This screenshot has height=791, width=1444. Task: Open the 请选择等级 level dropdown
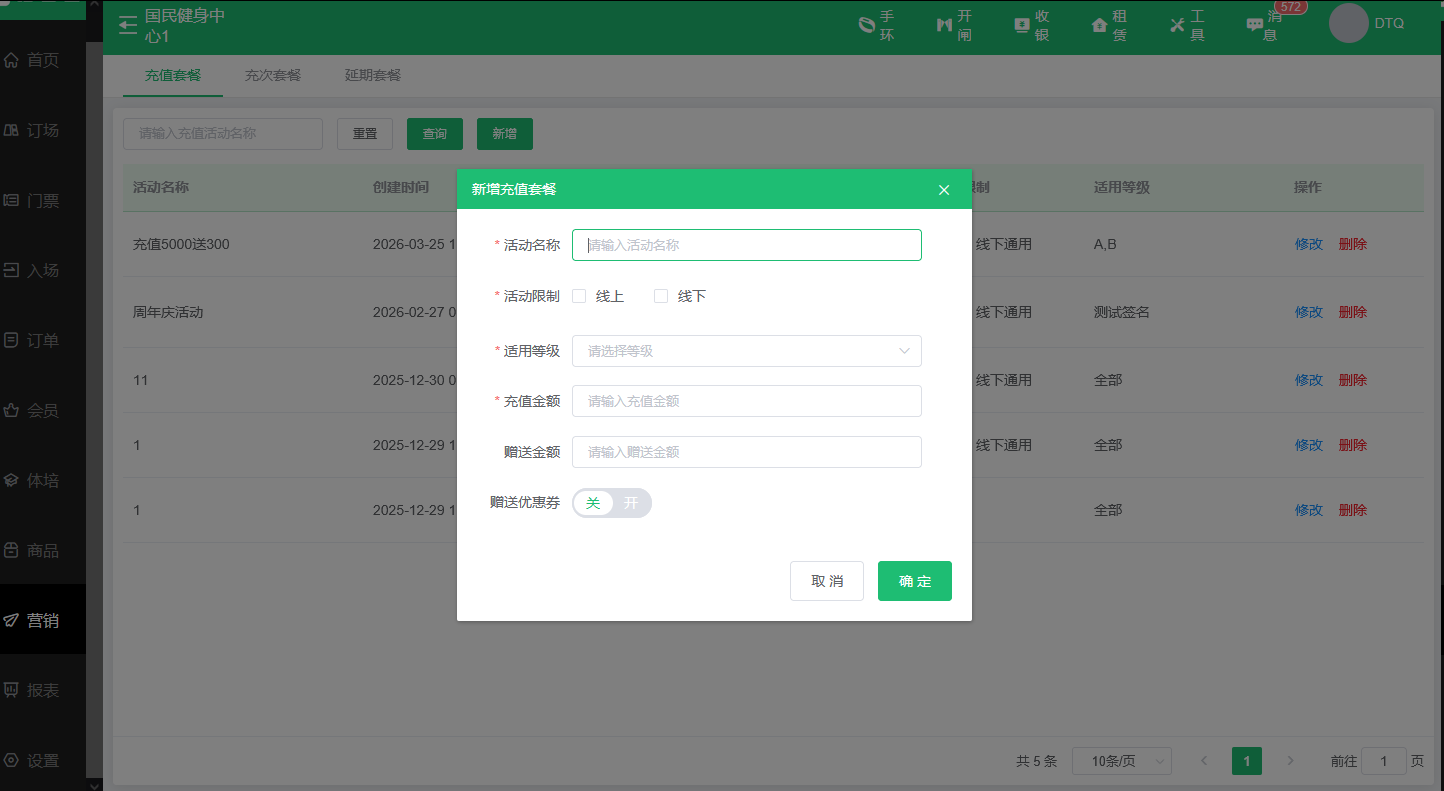coord(746,351)
